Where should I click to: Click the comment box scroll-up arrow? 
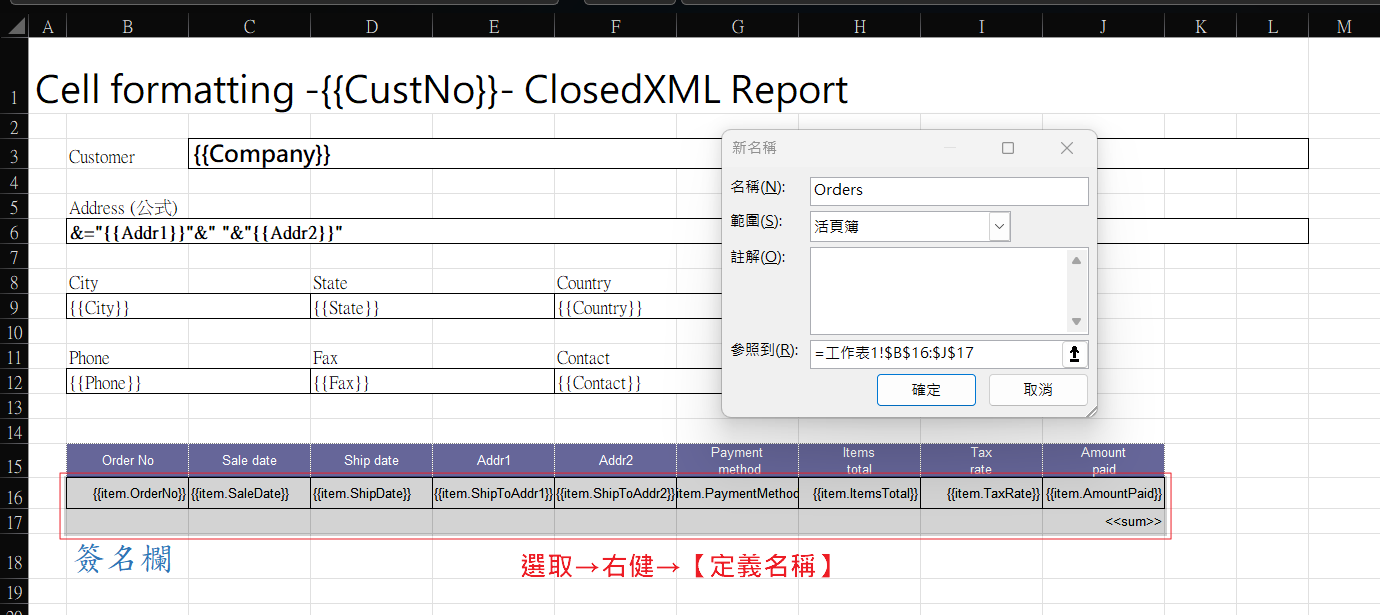point(1076,261)
